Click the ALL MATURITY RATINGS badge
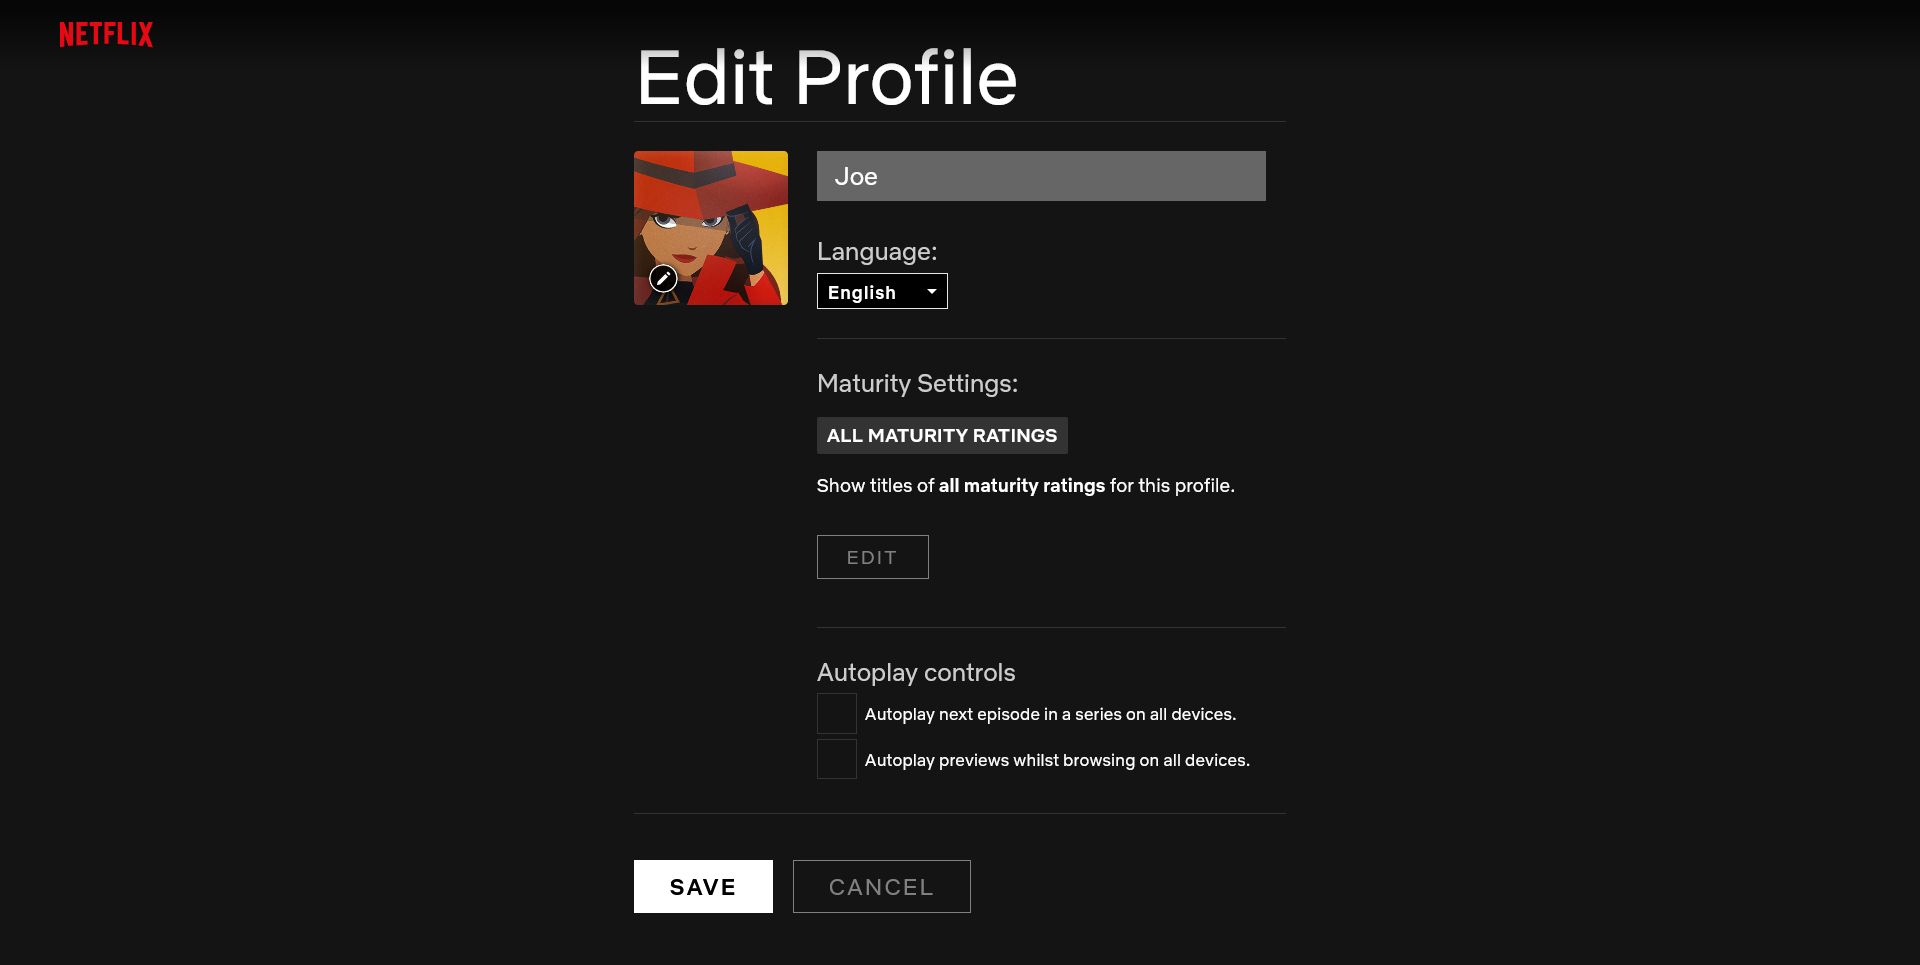The width and height of the screenshot is (1920, 965). (x=941, y=435)
